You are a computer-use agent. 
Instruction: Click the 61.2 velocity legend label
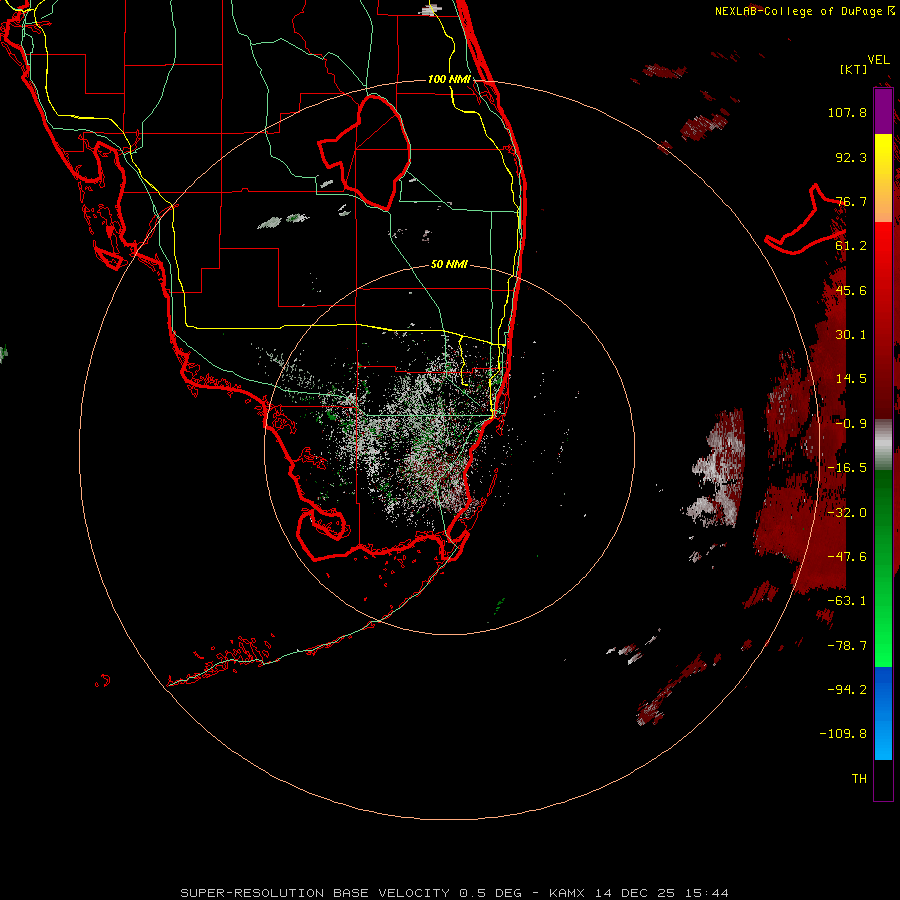click(x=851, y=246)
